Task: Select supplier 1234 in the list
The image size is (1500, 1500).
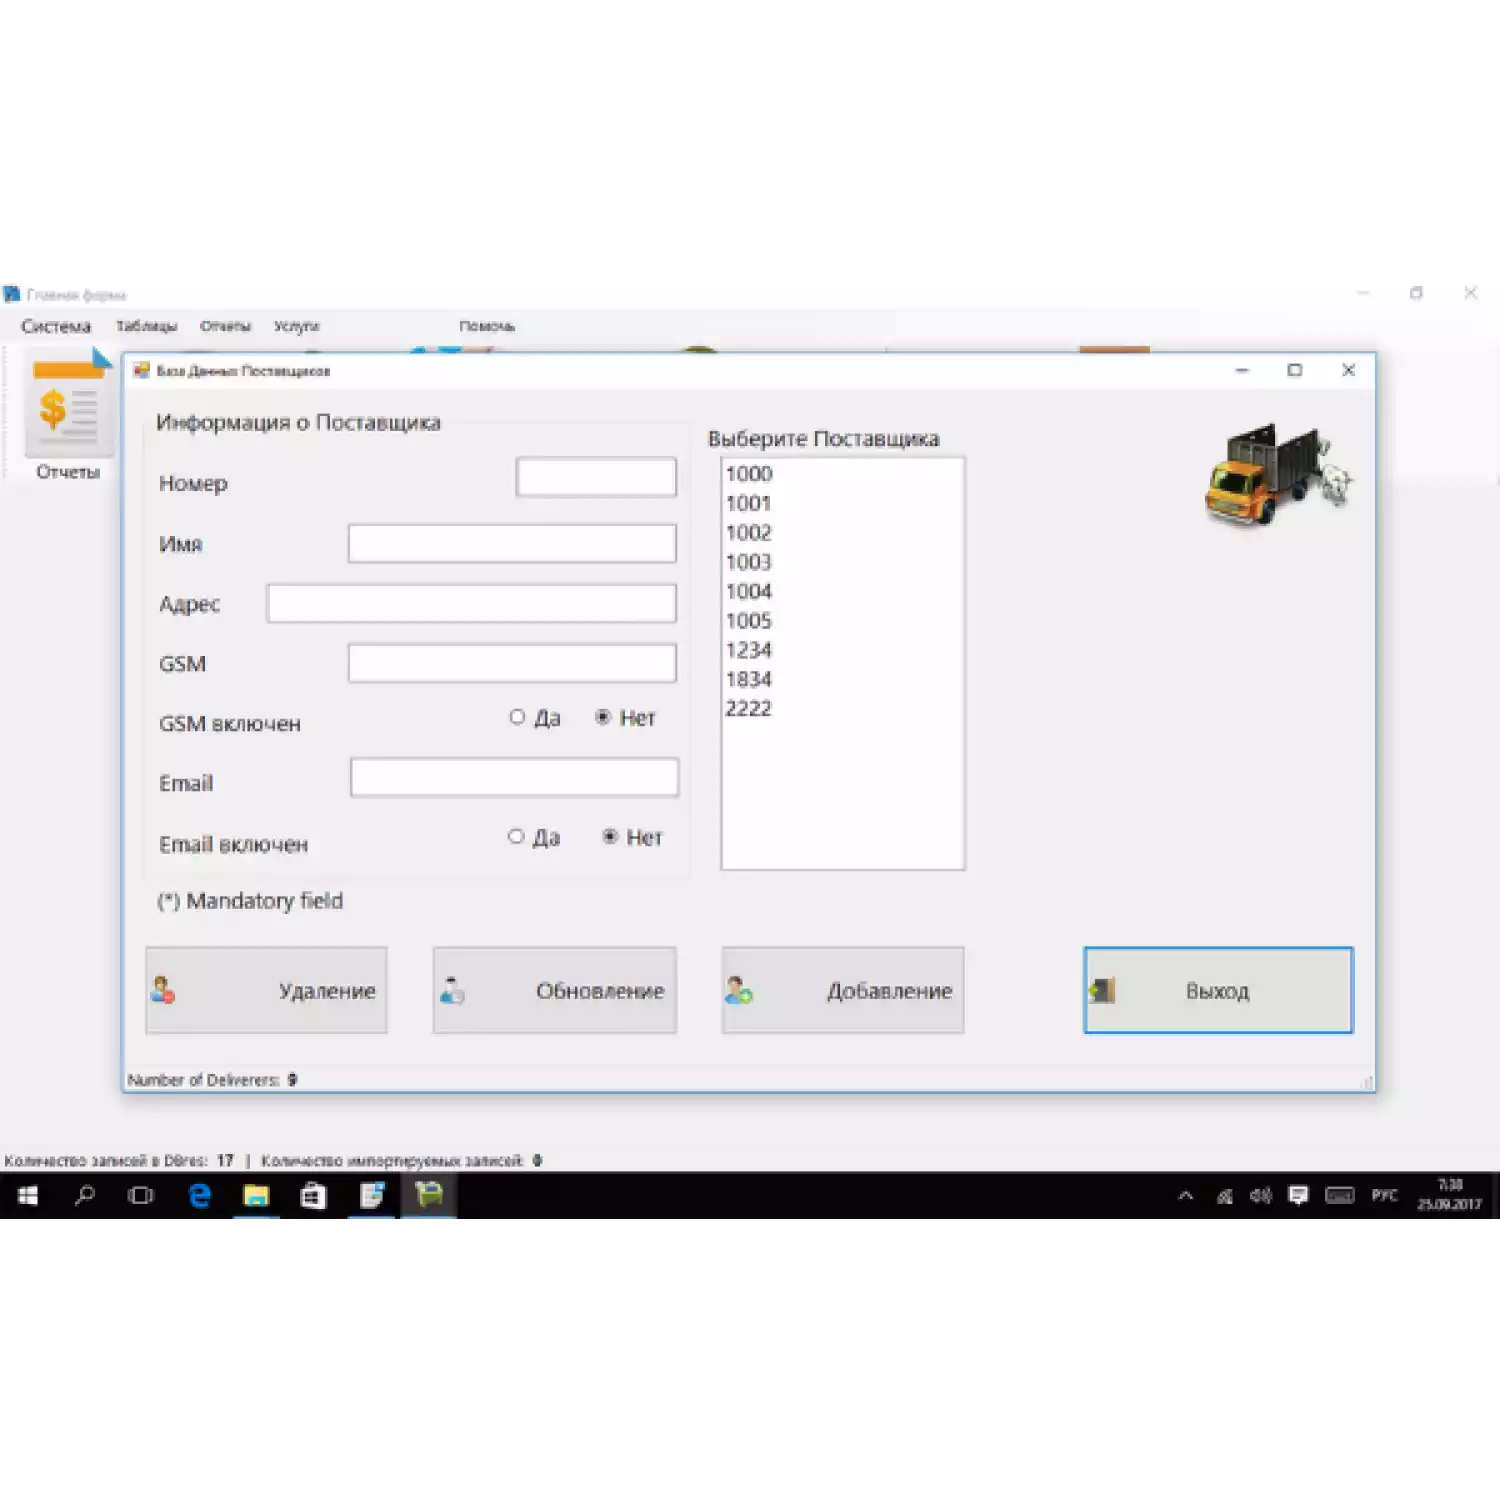Action: (749, 650)
